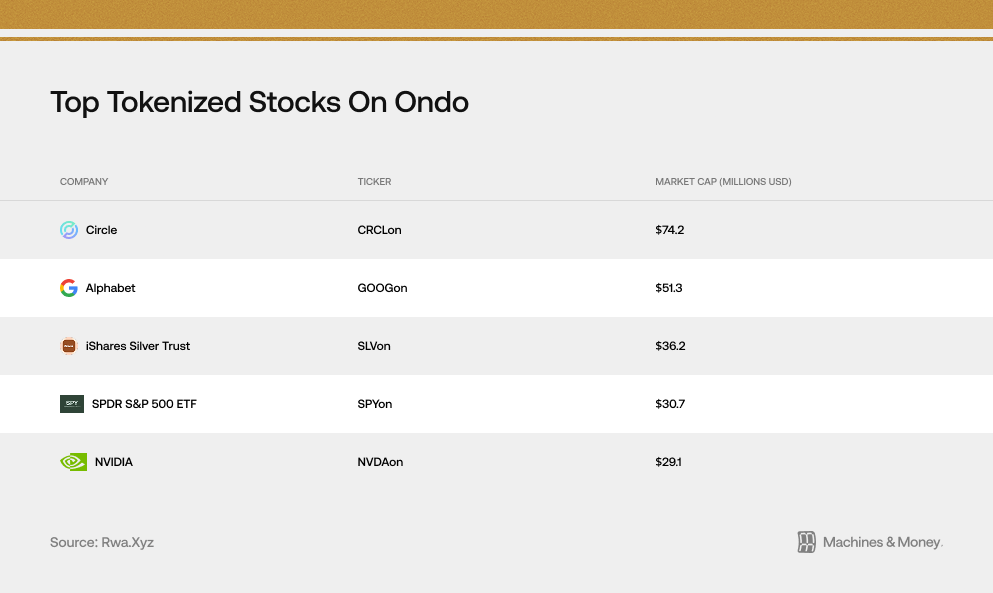Select the SLVon ticker cell
993x593 pixels.
pos(374,346)
